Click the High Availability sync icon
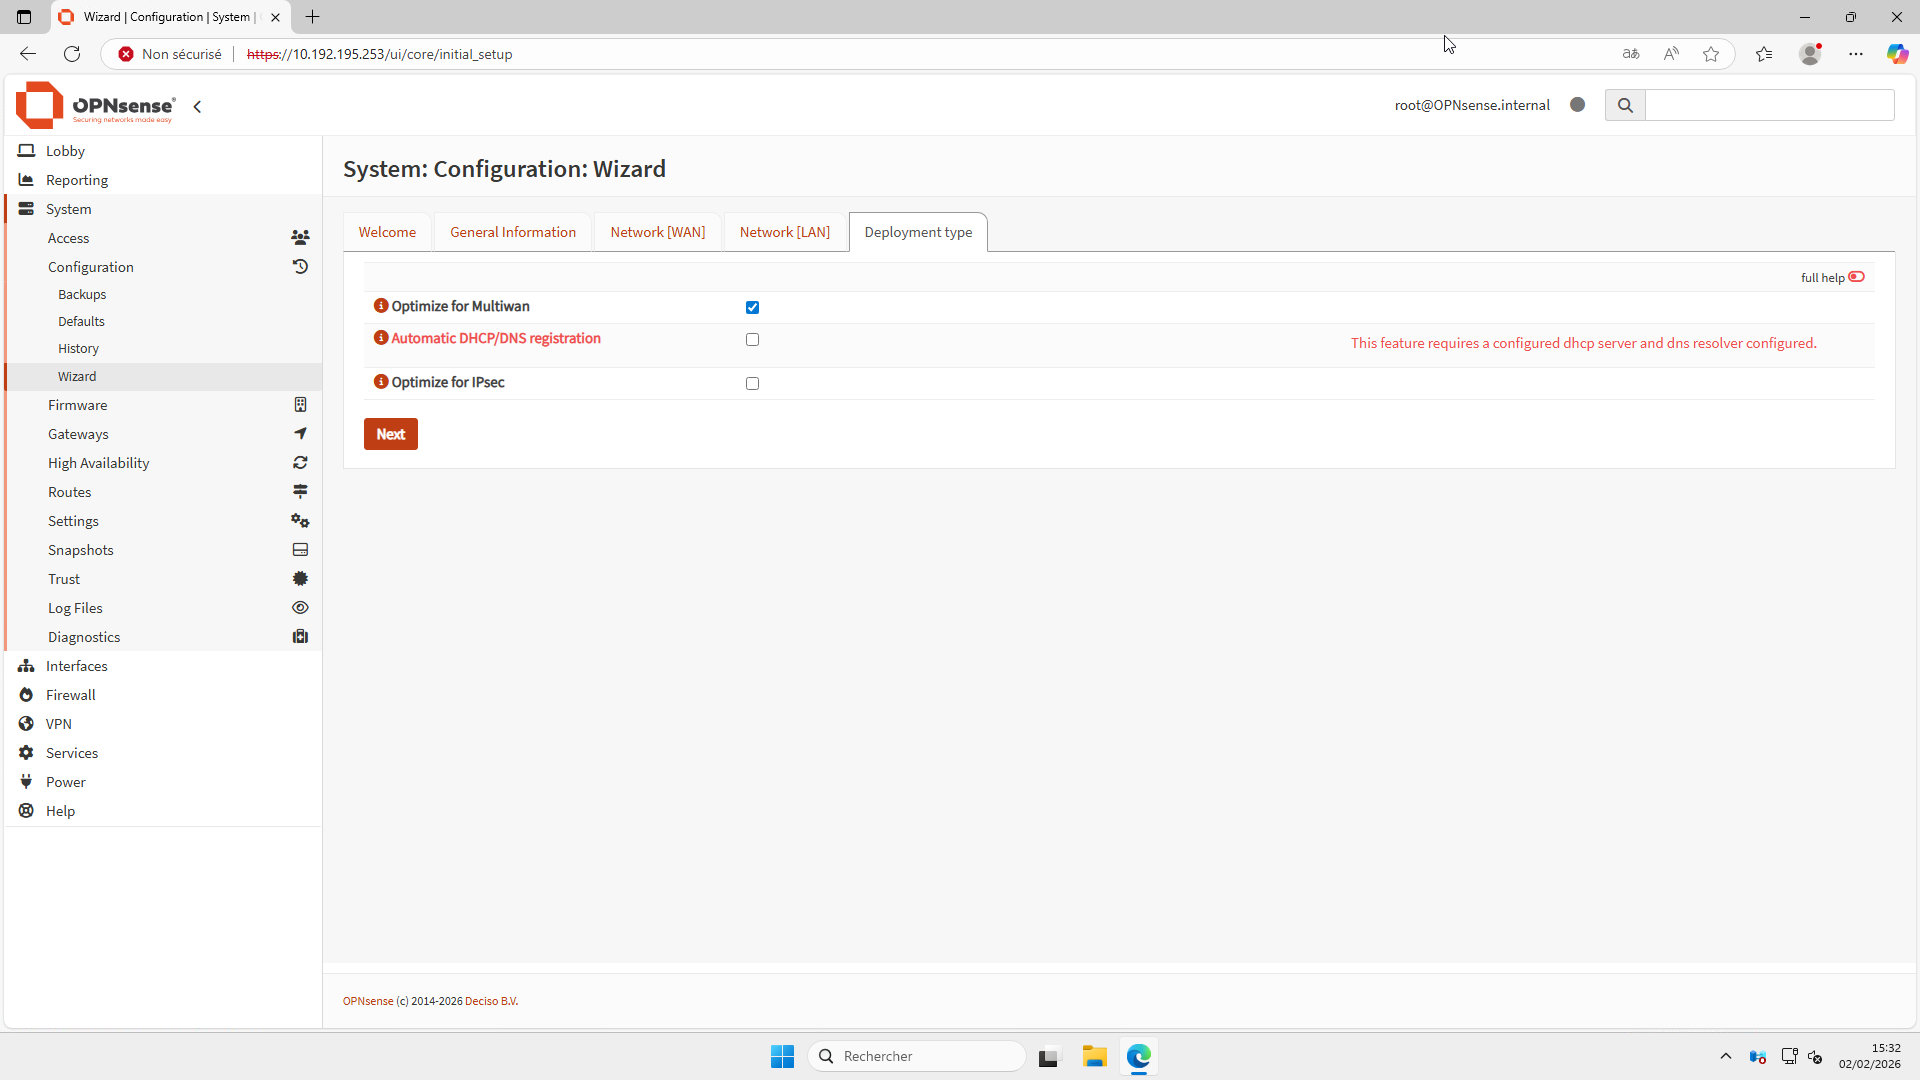 [x=300, y=463]
